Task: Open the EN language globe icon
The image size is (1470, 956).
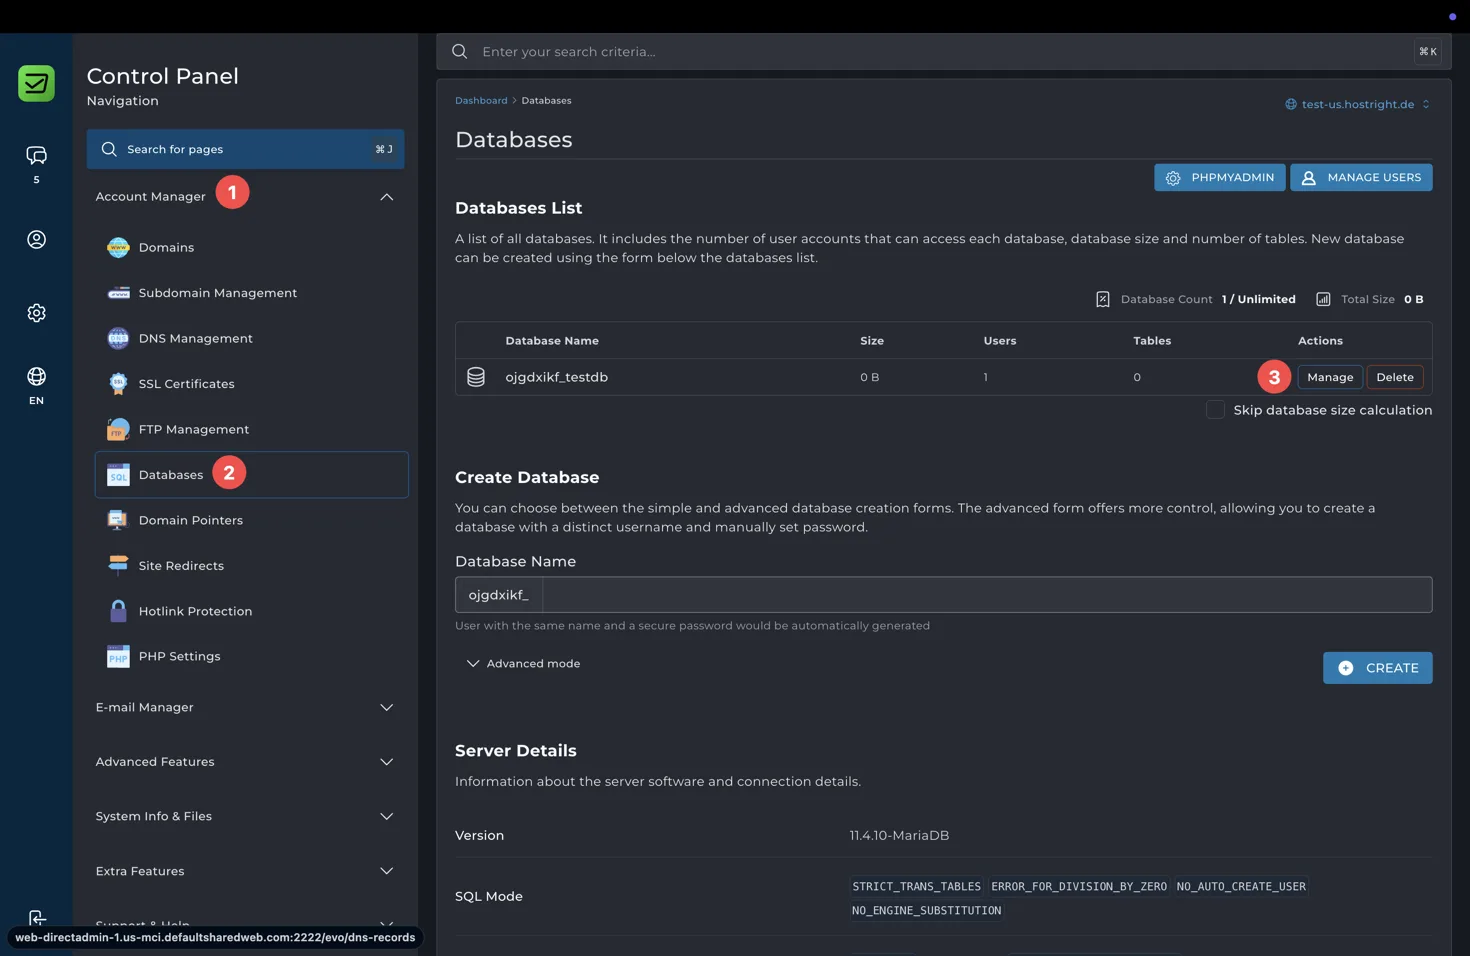Action: 36,376
